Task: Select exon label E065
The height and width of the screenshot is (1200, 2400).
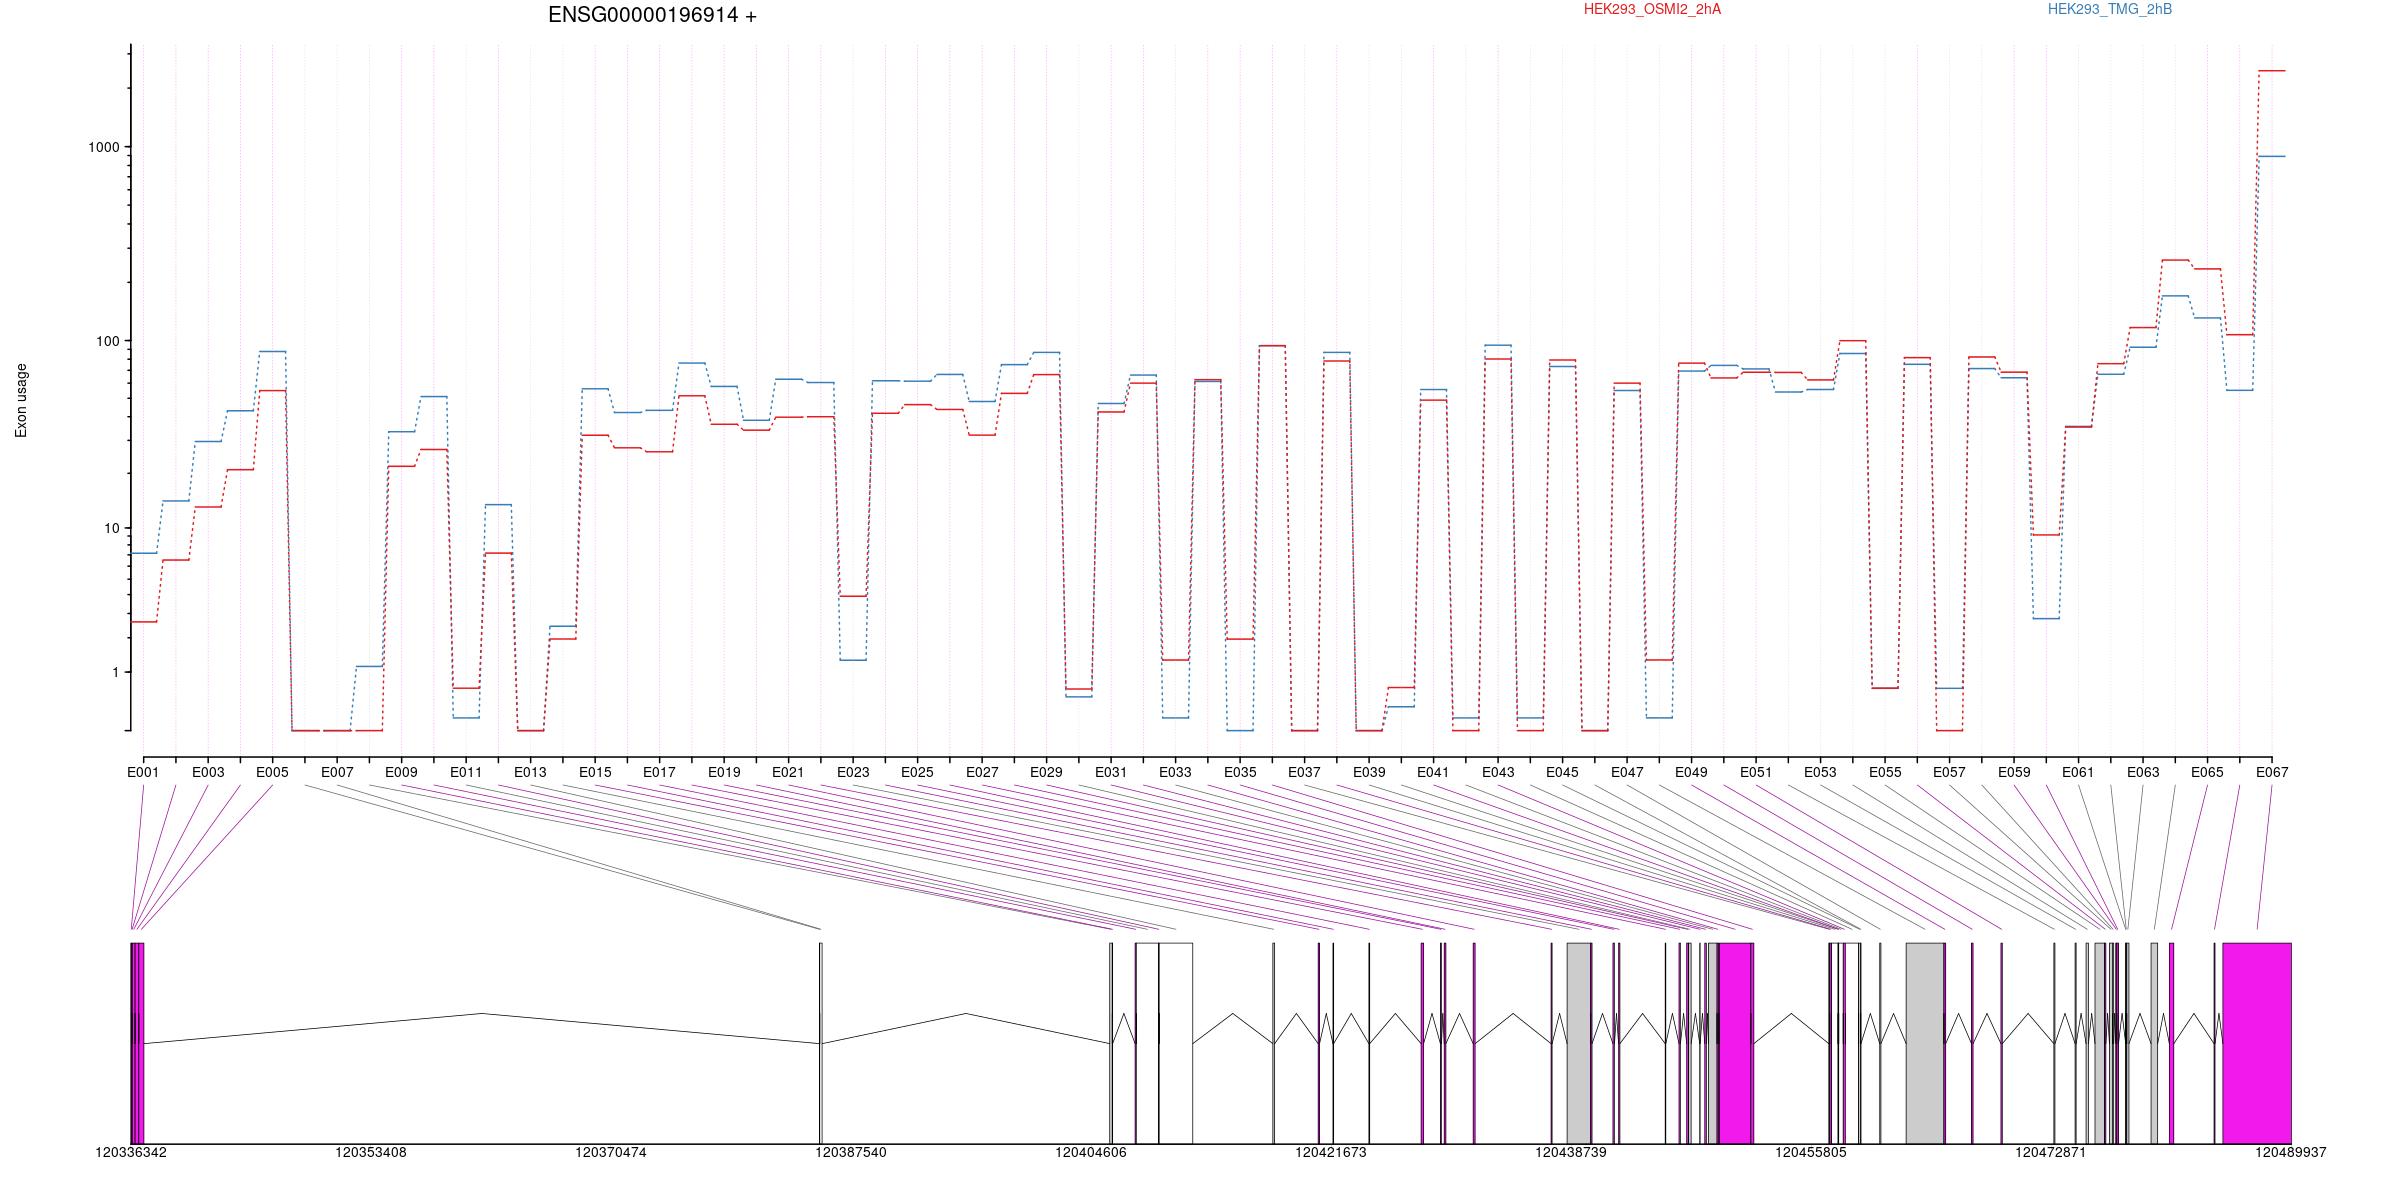Action: click(2207, 772)
